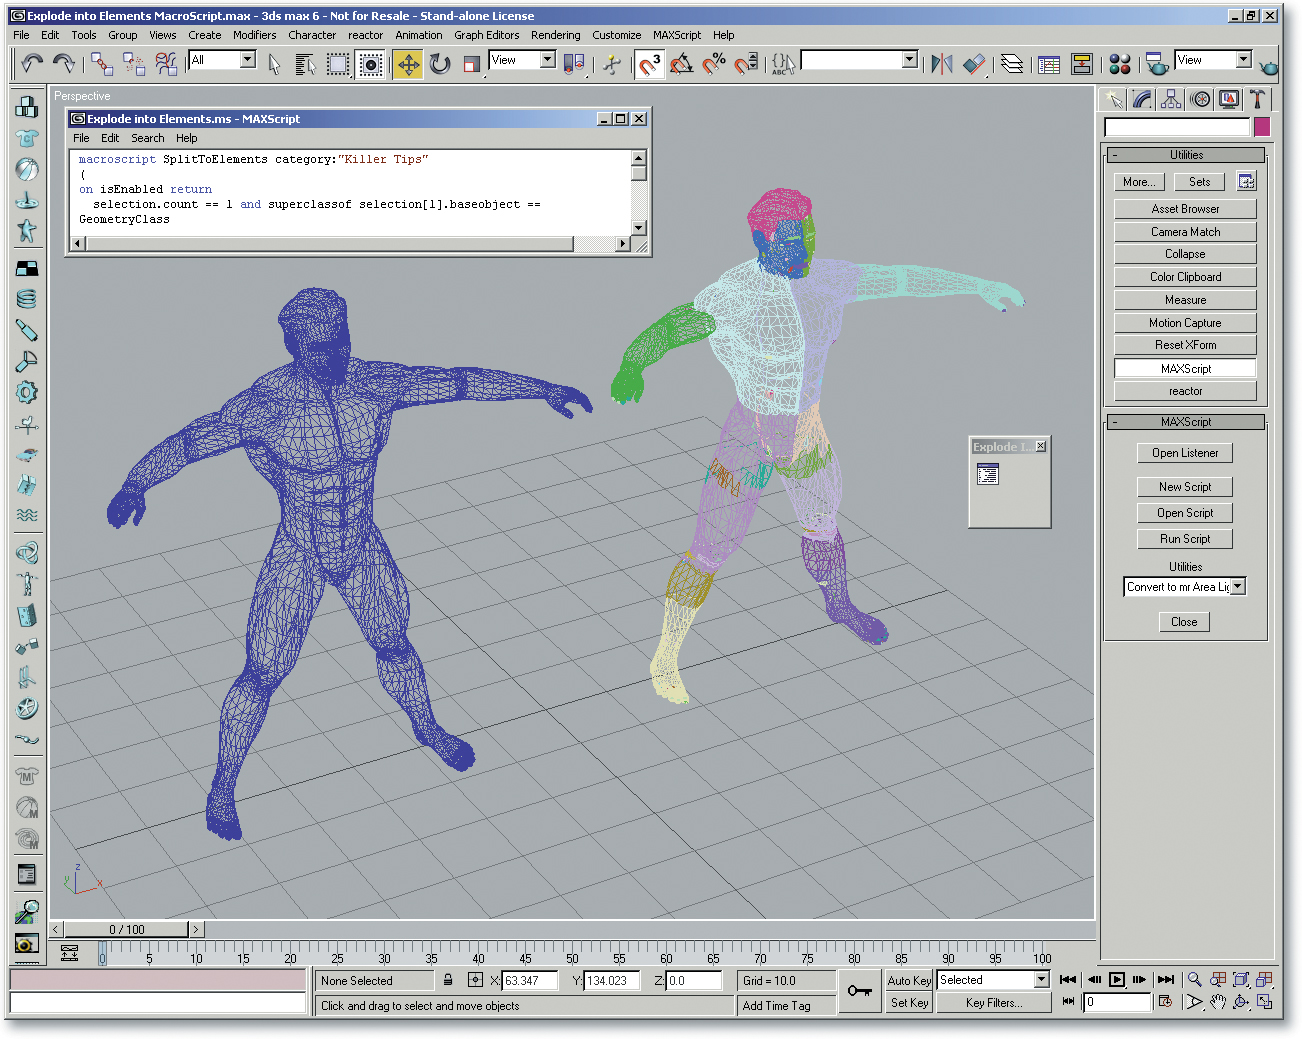Click the magenta object color swatch
This screenshot has width=1302, height=1039.
click(x=1262, y=127)
